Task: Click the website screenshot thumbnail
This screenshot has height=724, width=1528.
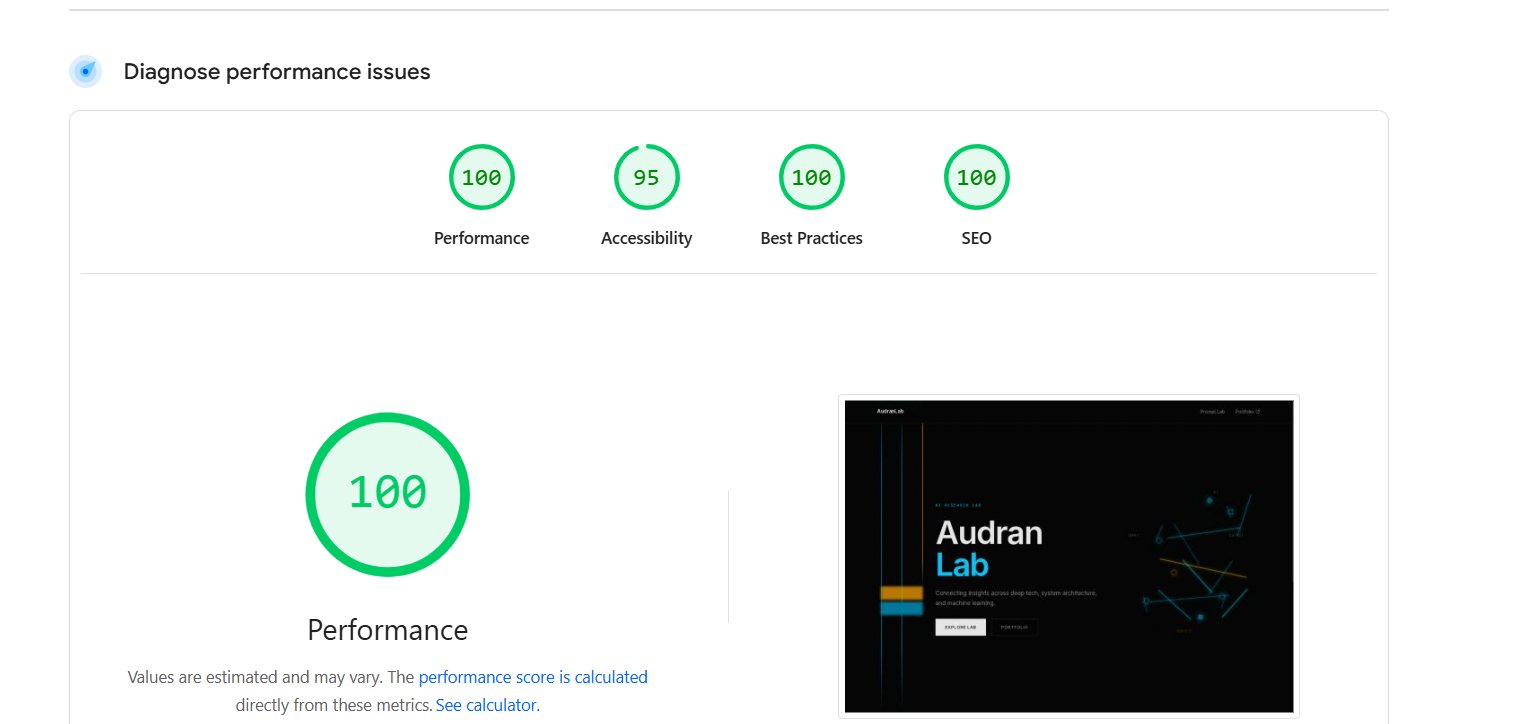Action: coord(1068,556)
